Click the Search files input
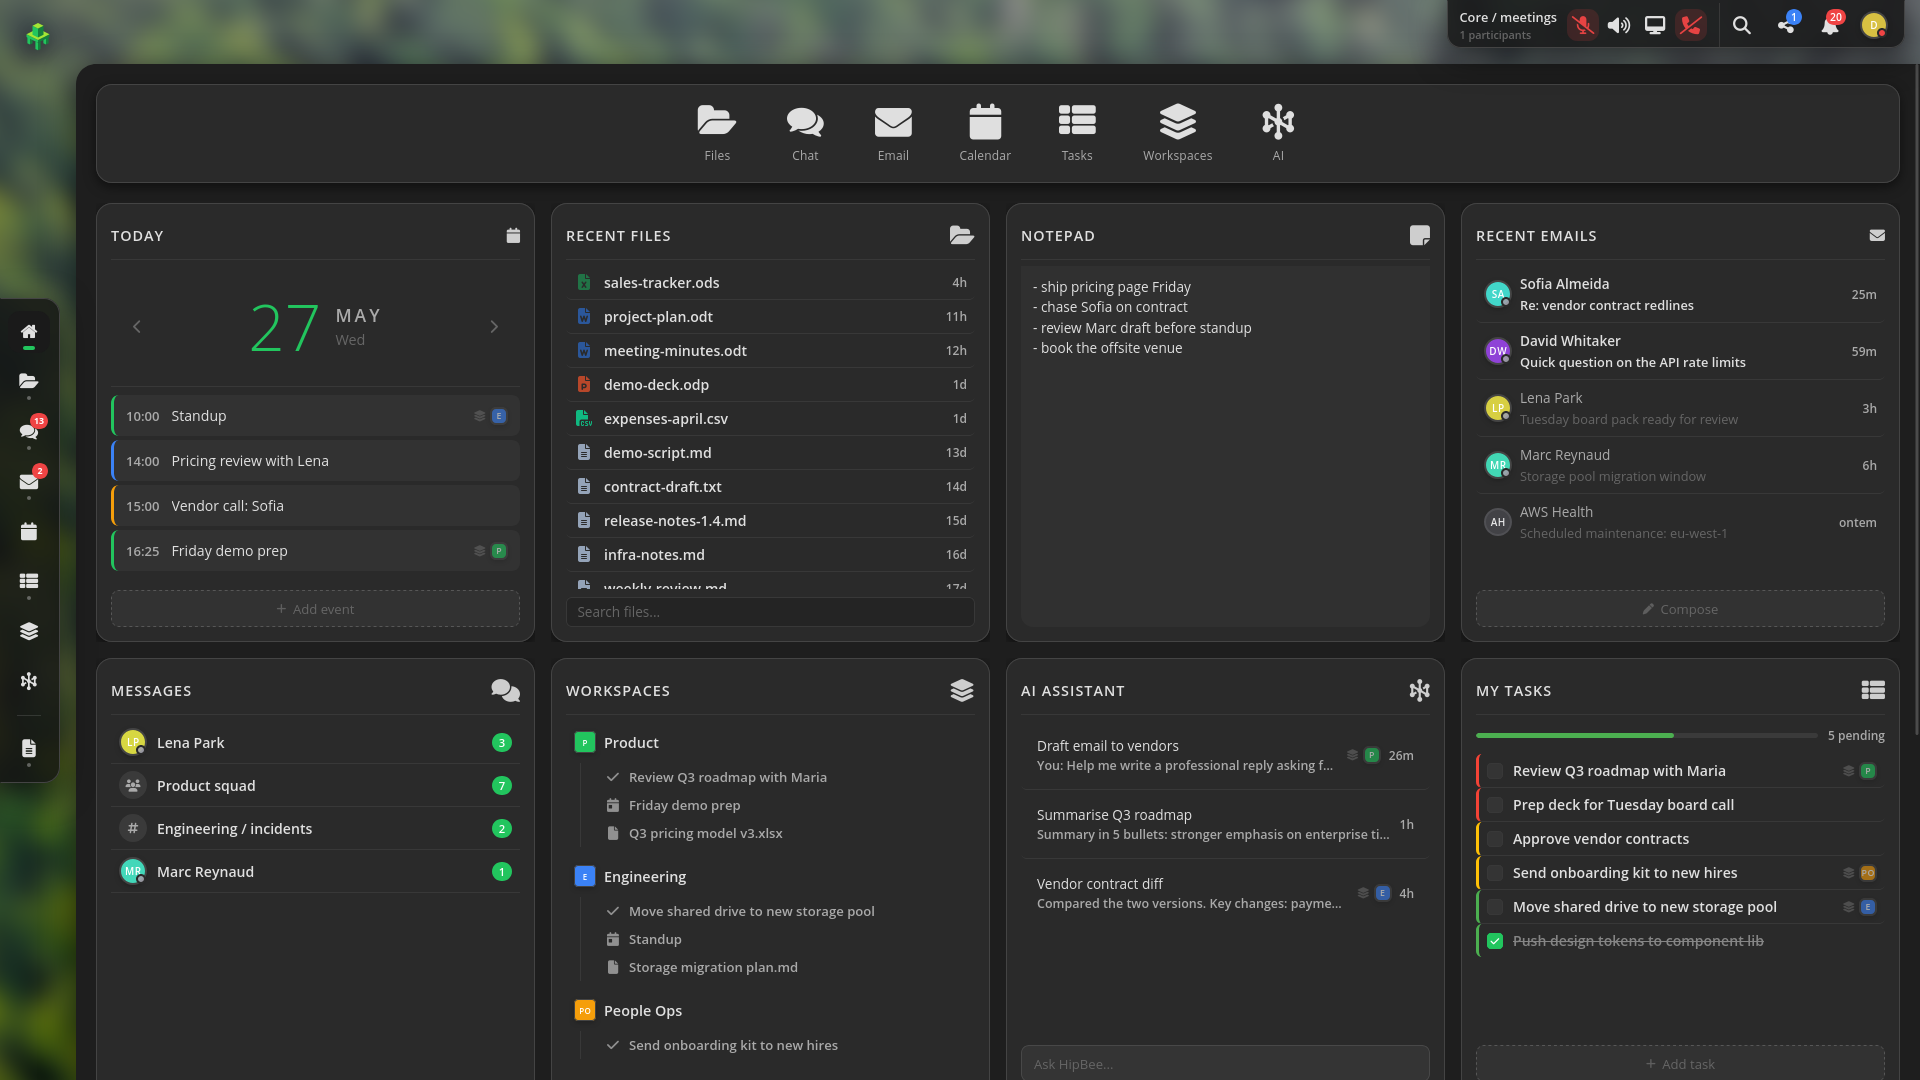Image resolution: width=1920 pixels, height=1080 pixels. click(770, 612)
